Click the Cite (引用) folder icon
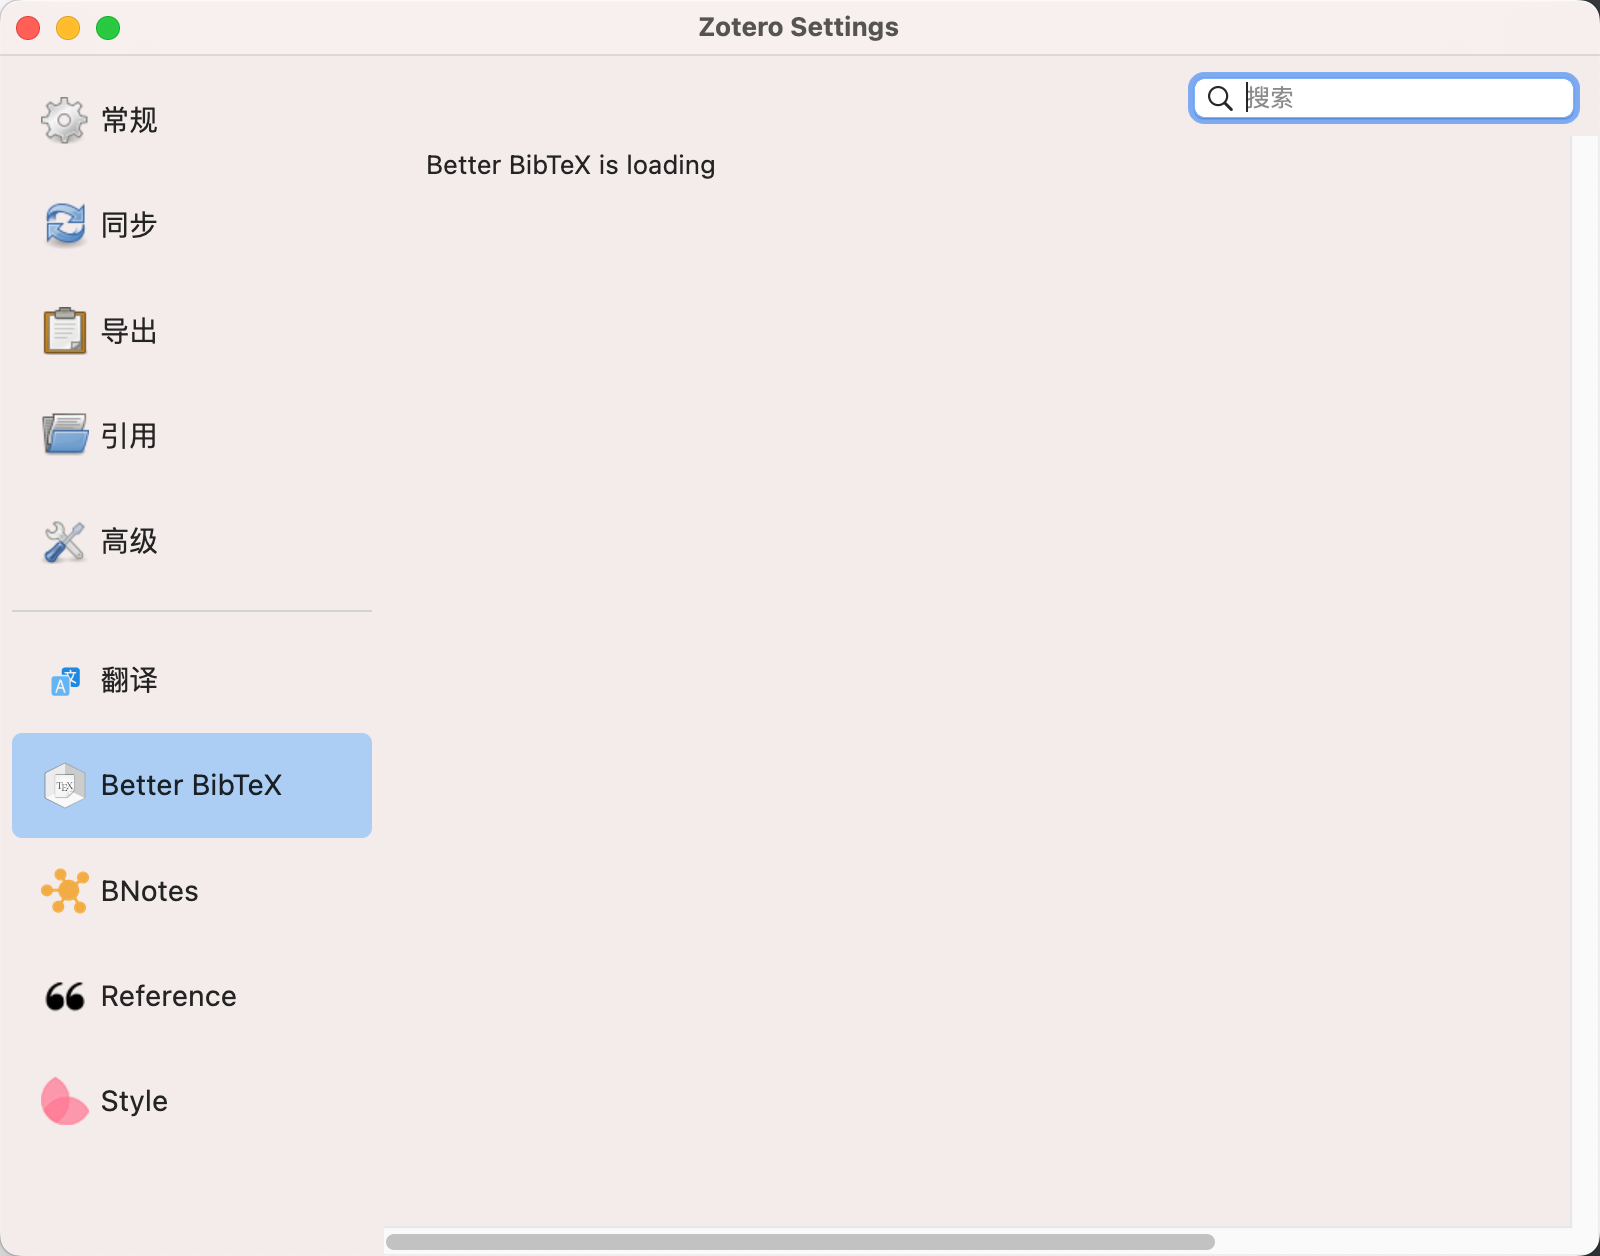 point(65,435)
